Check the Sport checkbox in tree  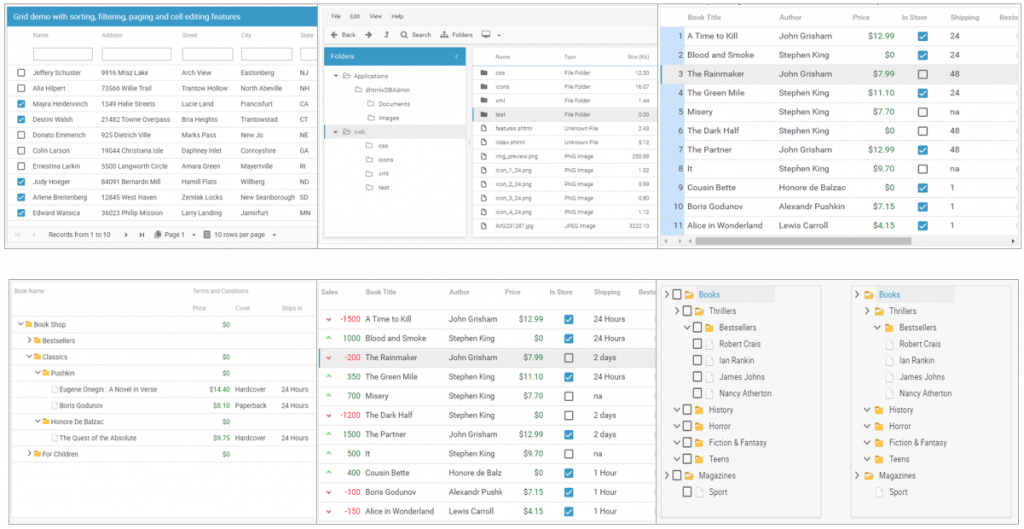[x=687, y=492]
